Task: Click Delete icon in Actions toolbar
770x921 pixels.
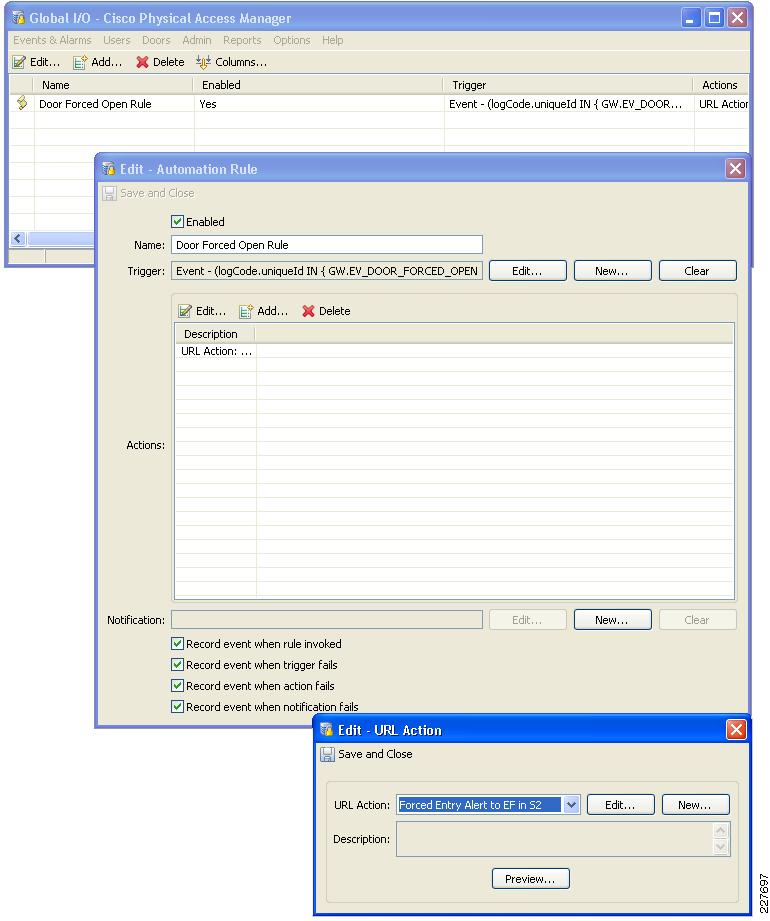Action: point(308,311)
